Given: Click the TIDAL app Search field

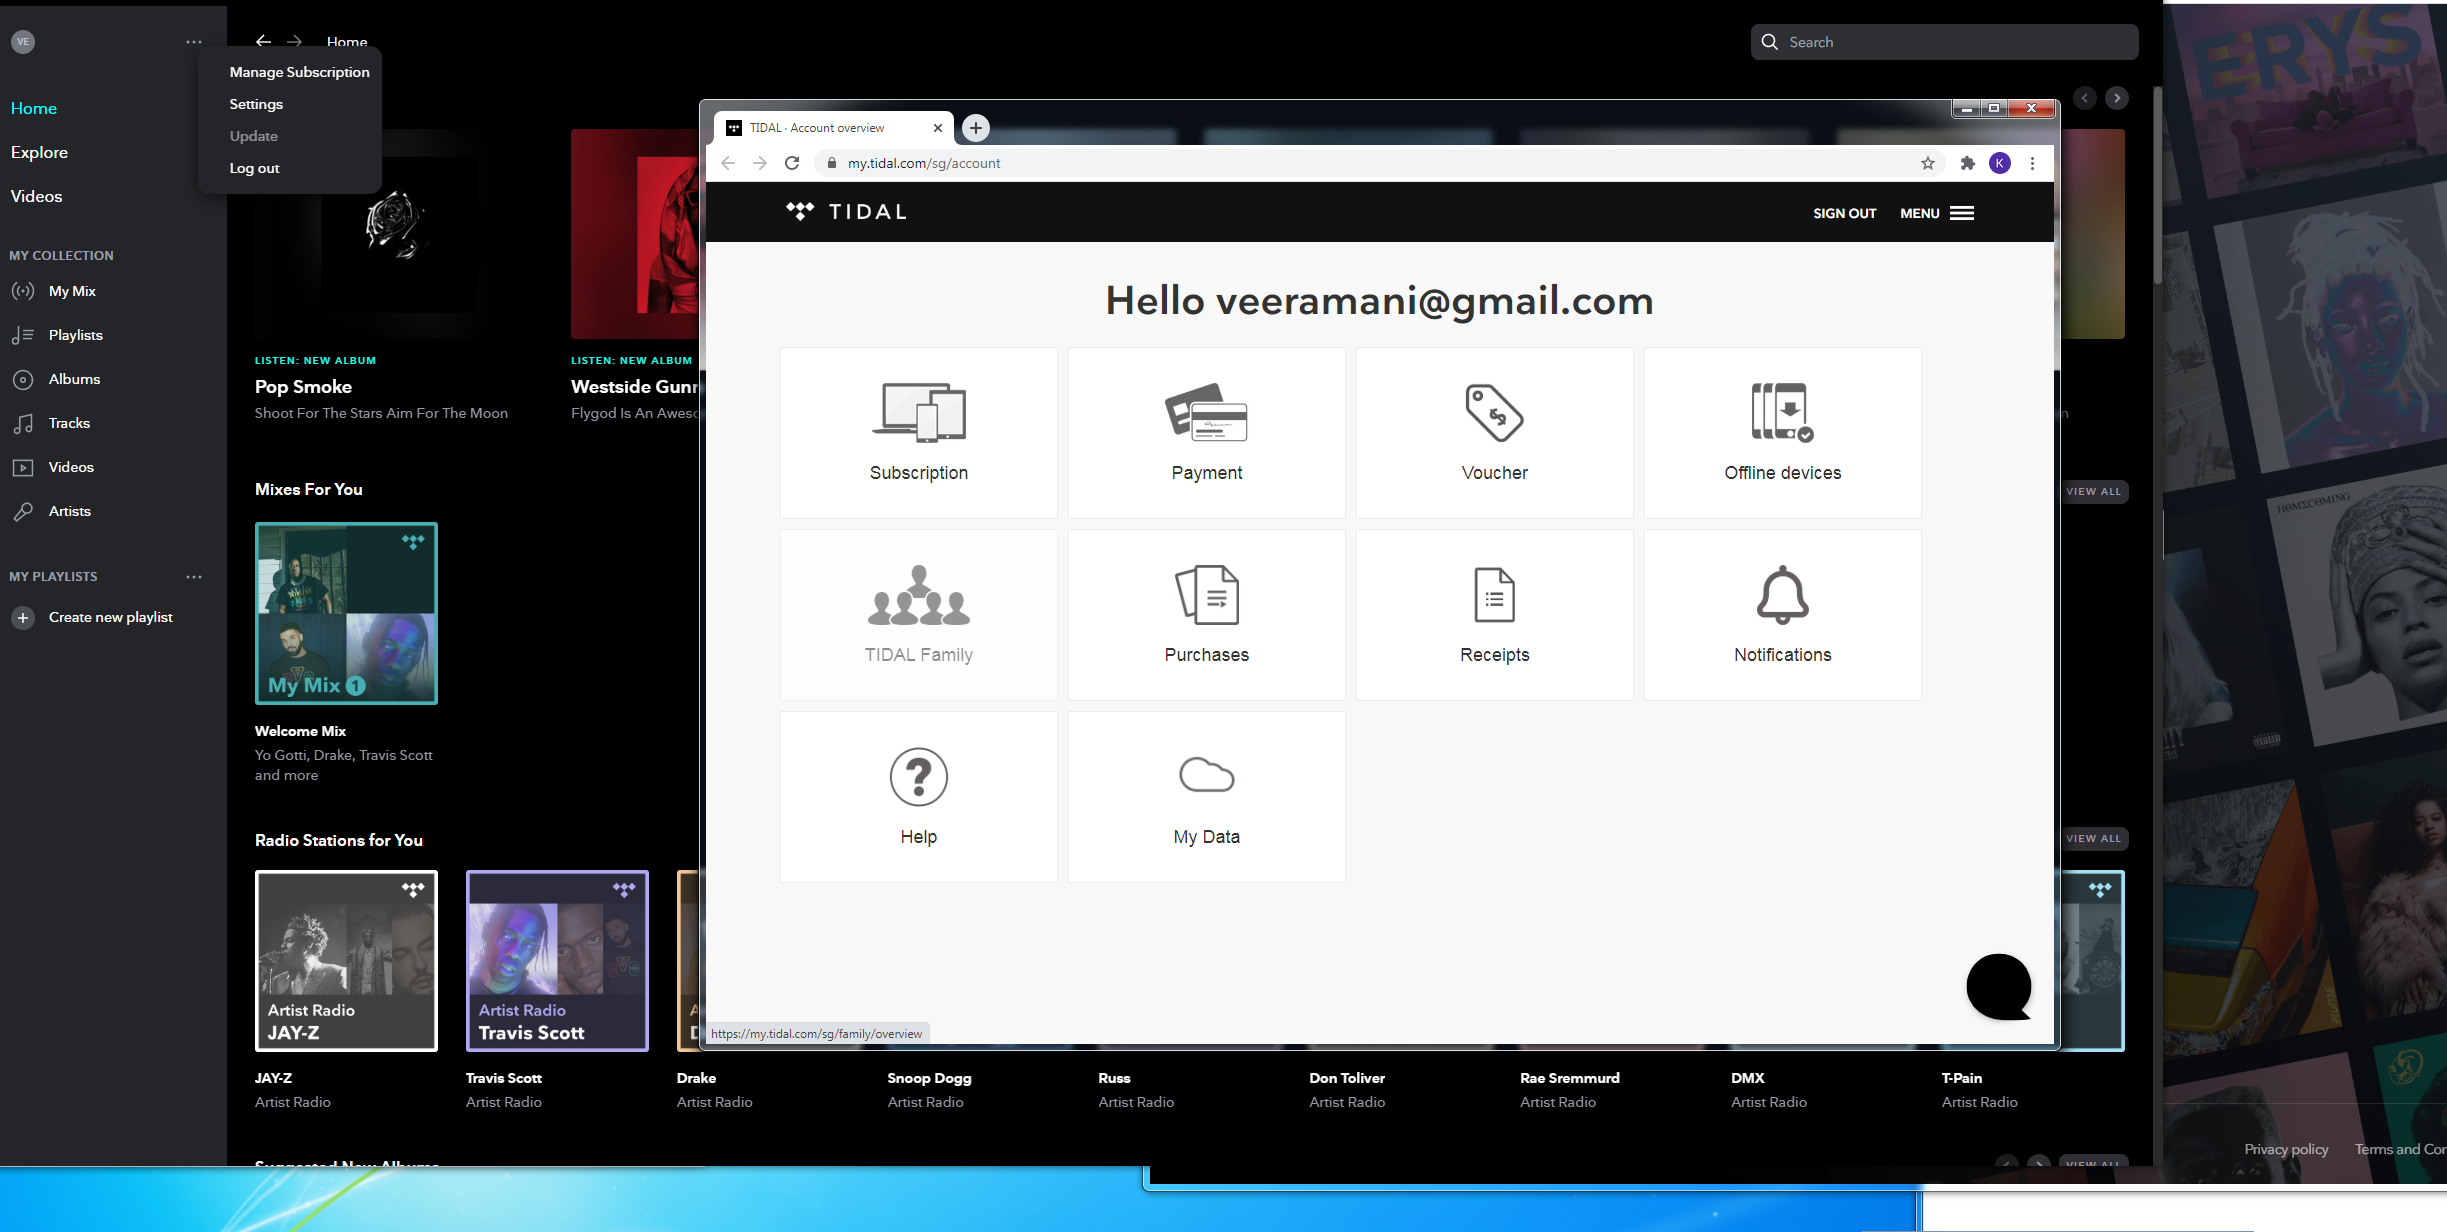Looking at the screenshot, I should pos(1944,42).
